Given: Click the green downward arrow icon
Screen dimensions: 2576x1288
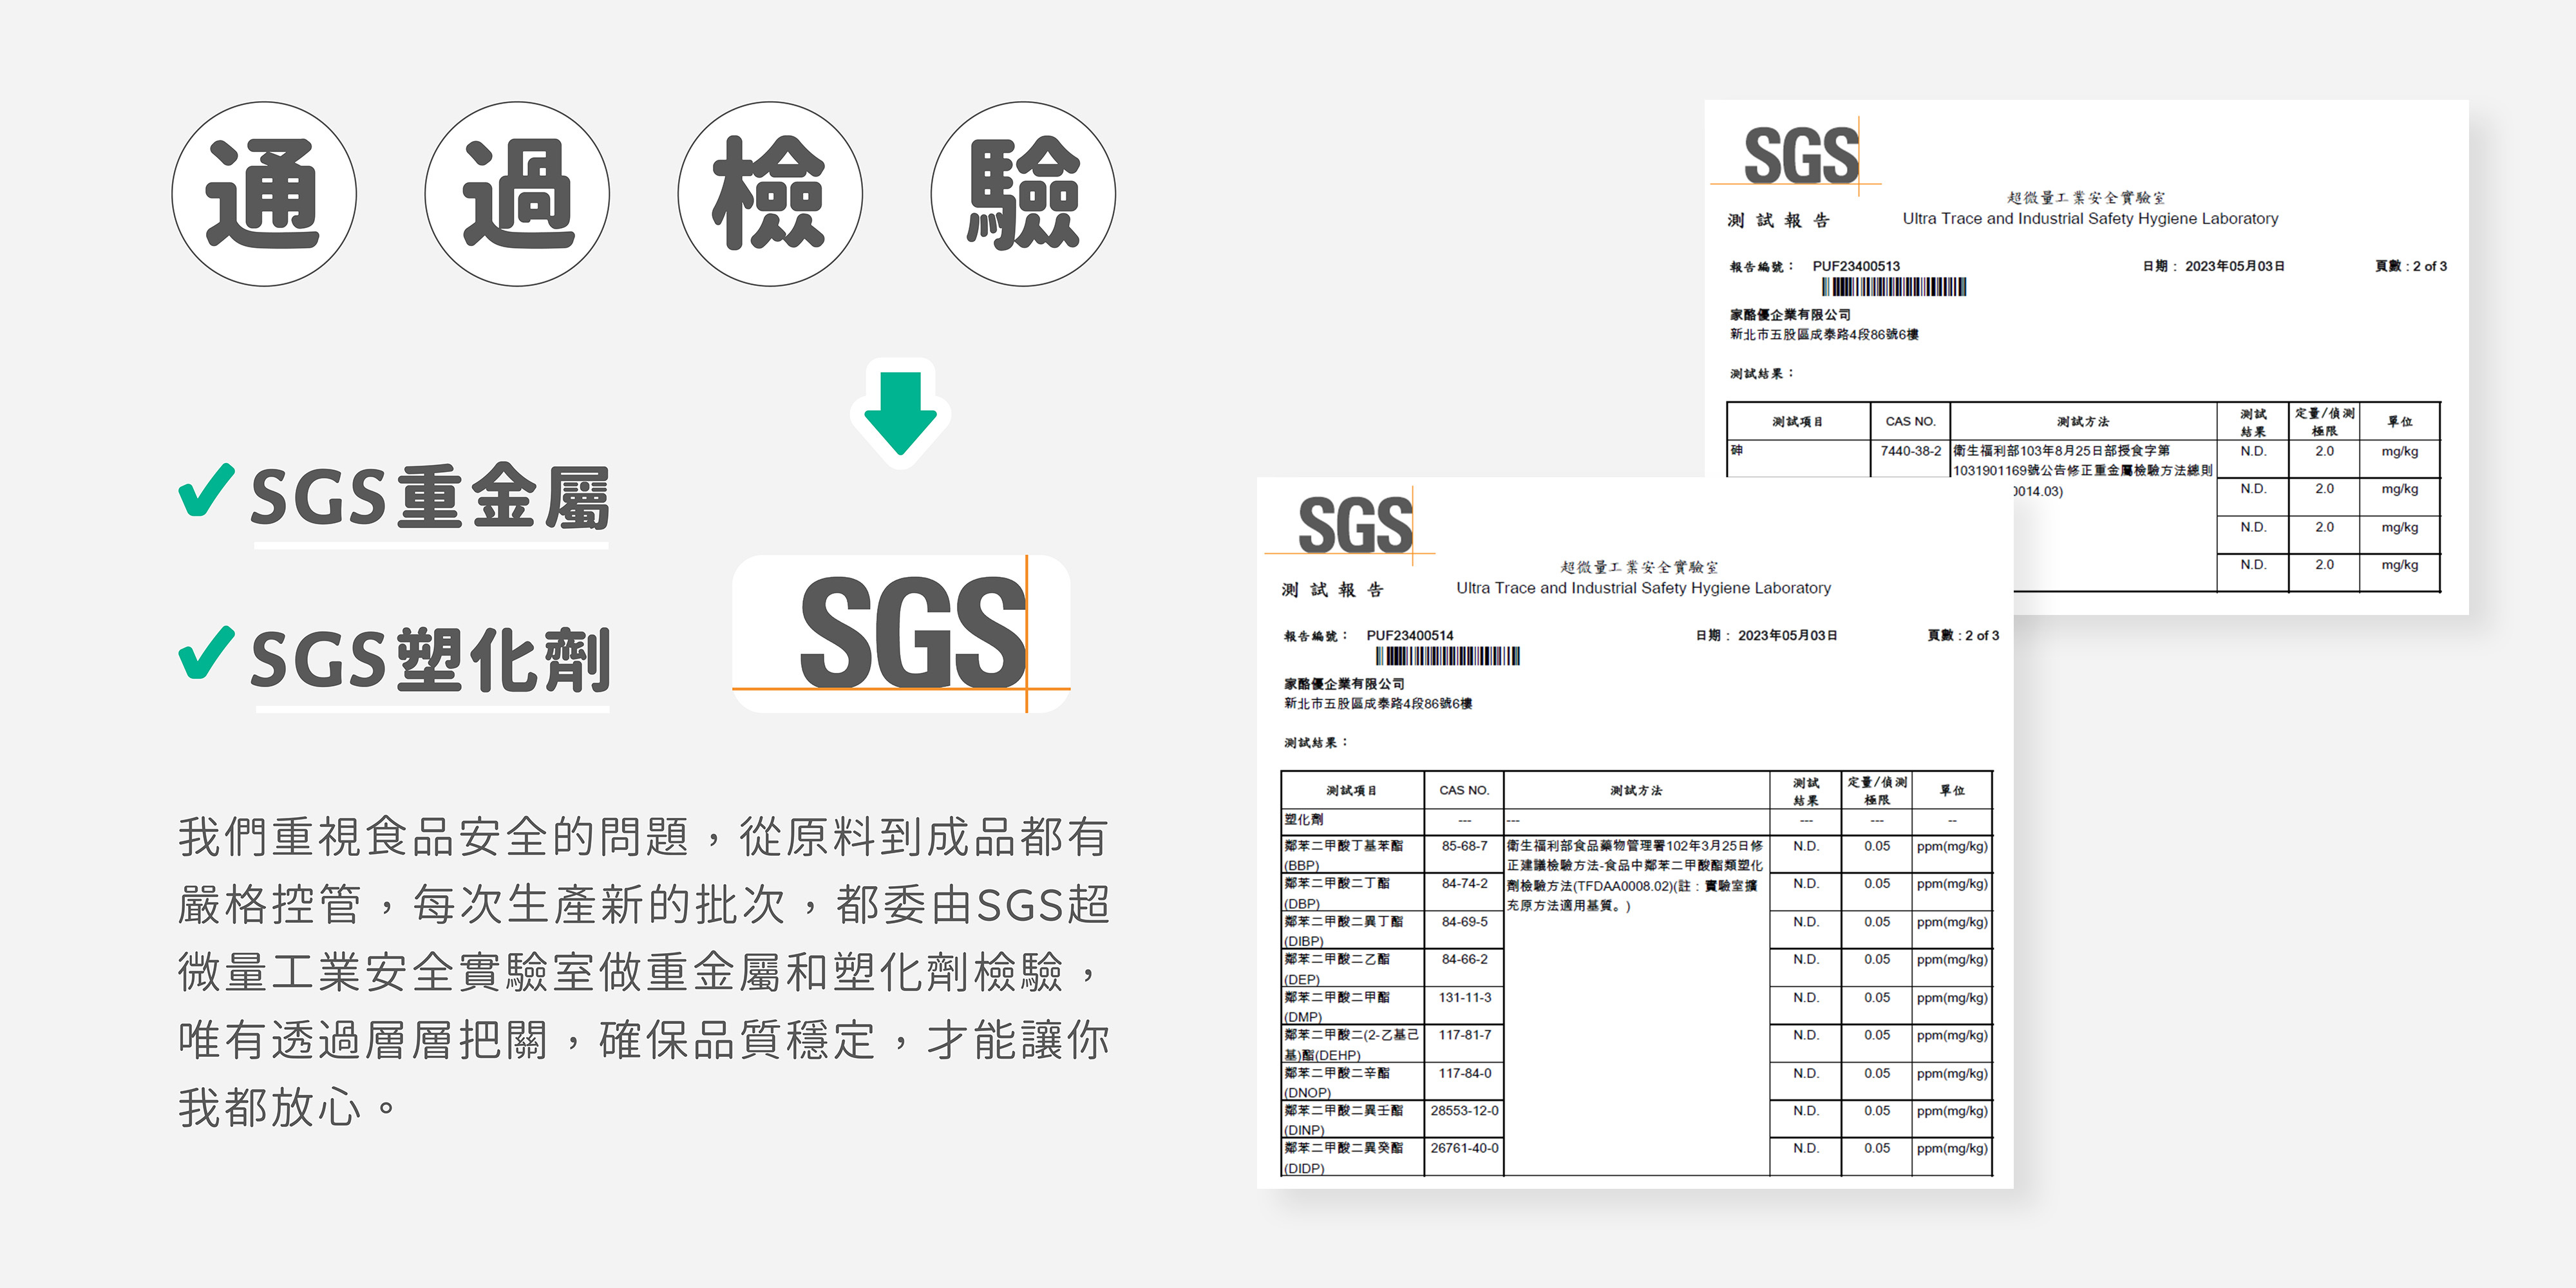Looking at the screenshot, I should tap(900, 412).
